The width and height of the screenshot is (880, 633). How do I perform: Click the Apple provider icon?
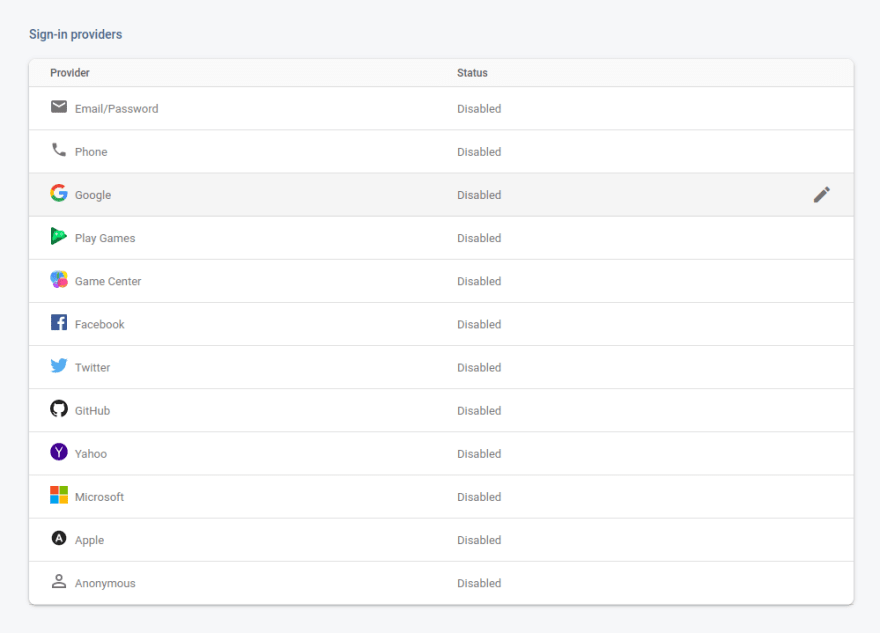click(x=59, y=538)
